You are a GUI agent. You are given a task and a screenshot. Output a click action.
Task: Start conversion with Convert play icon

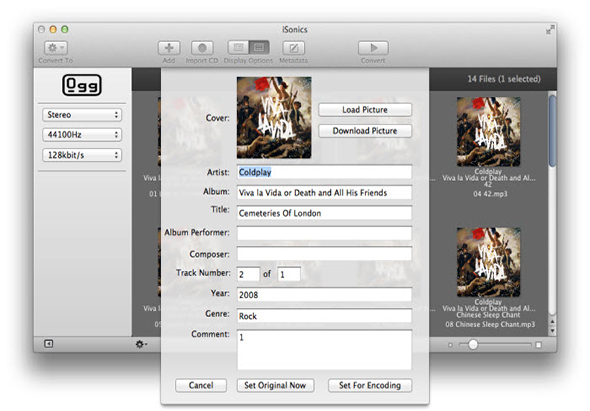[373, 48]
